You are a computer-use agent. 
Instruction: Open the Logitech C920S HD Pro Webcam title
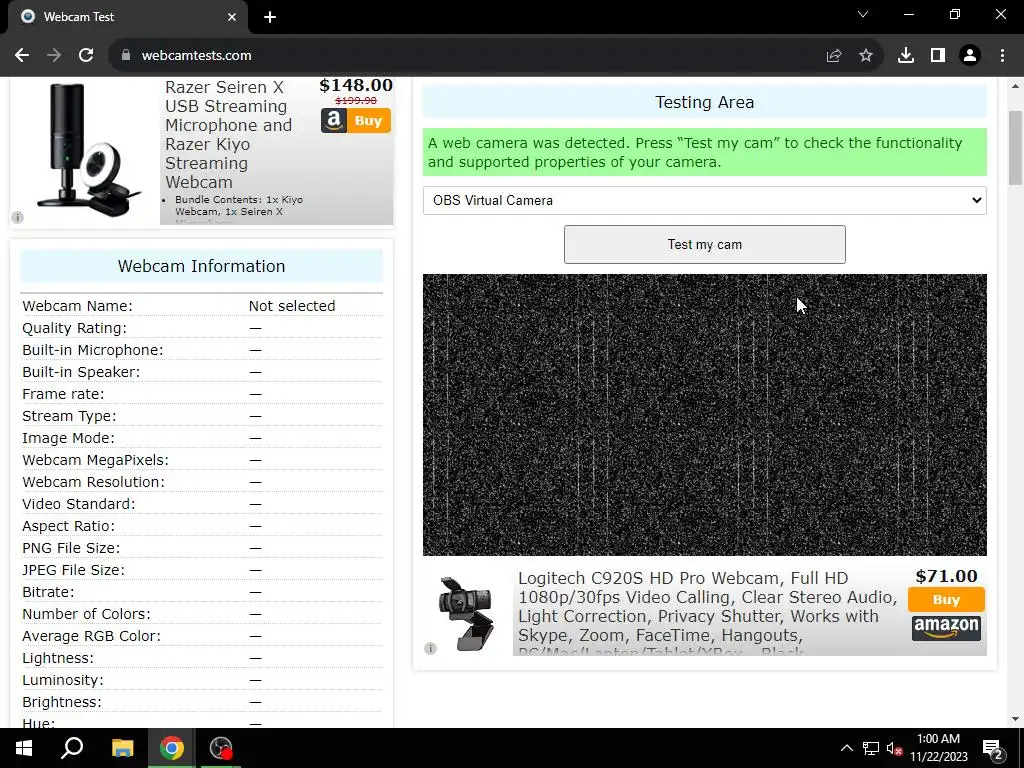coord(707,607)
